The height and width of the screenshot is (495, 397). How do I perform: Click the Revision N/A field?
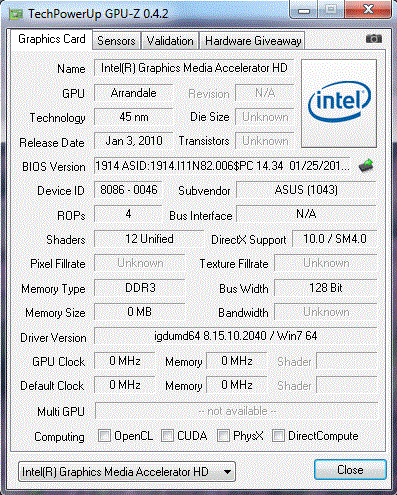[265, 93]
